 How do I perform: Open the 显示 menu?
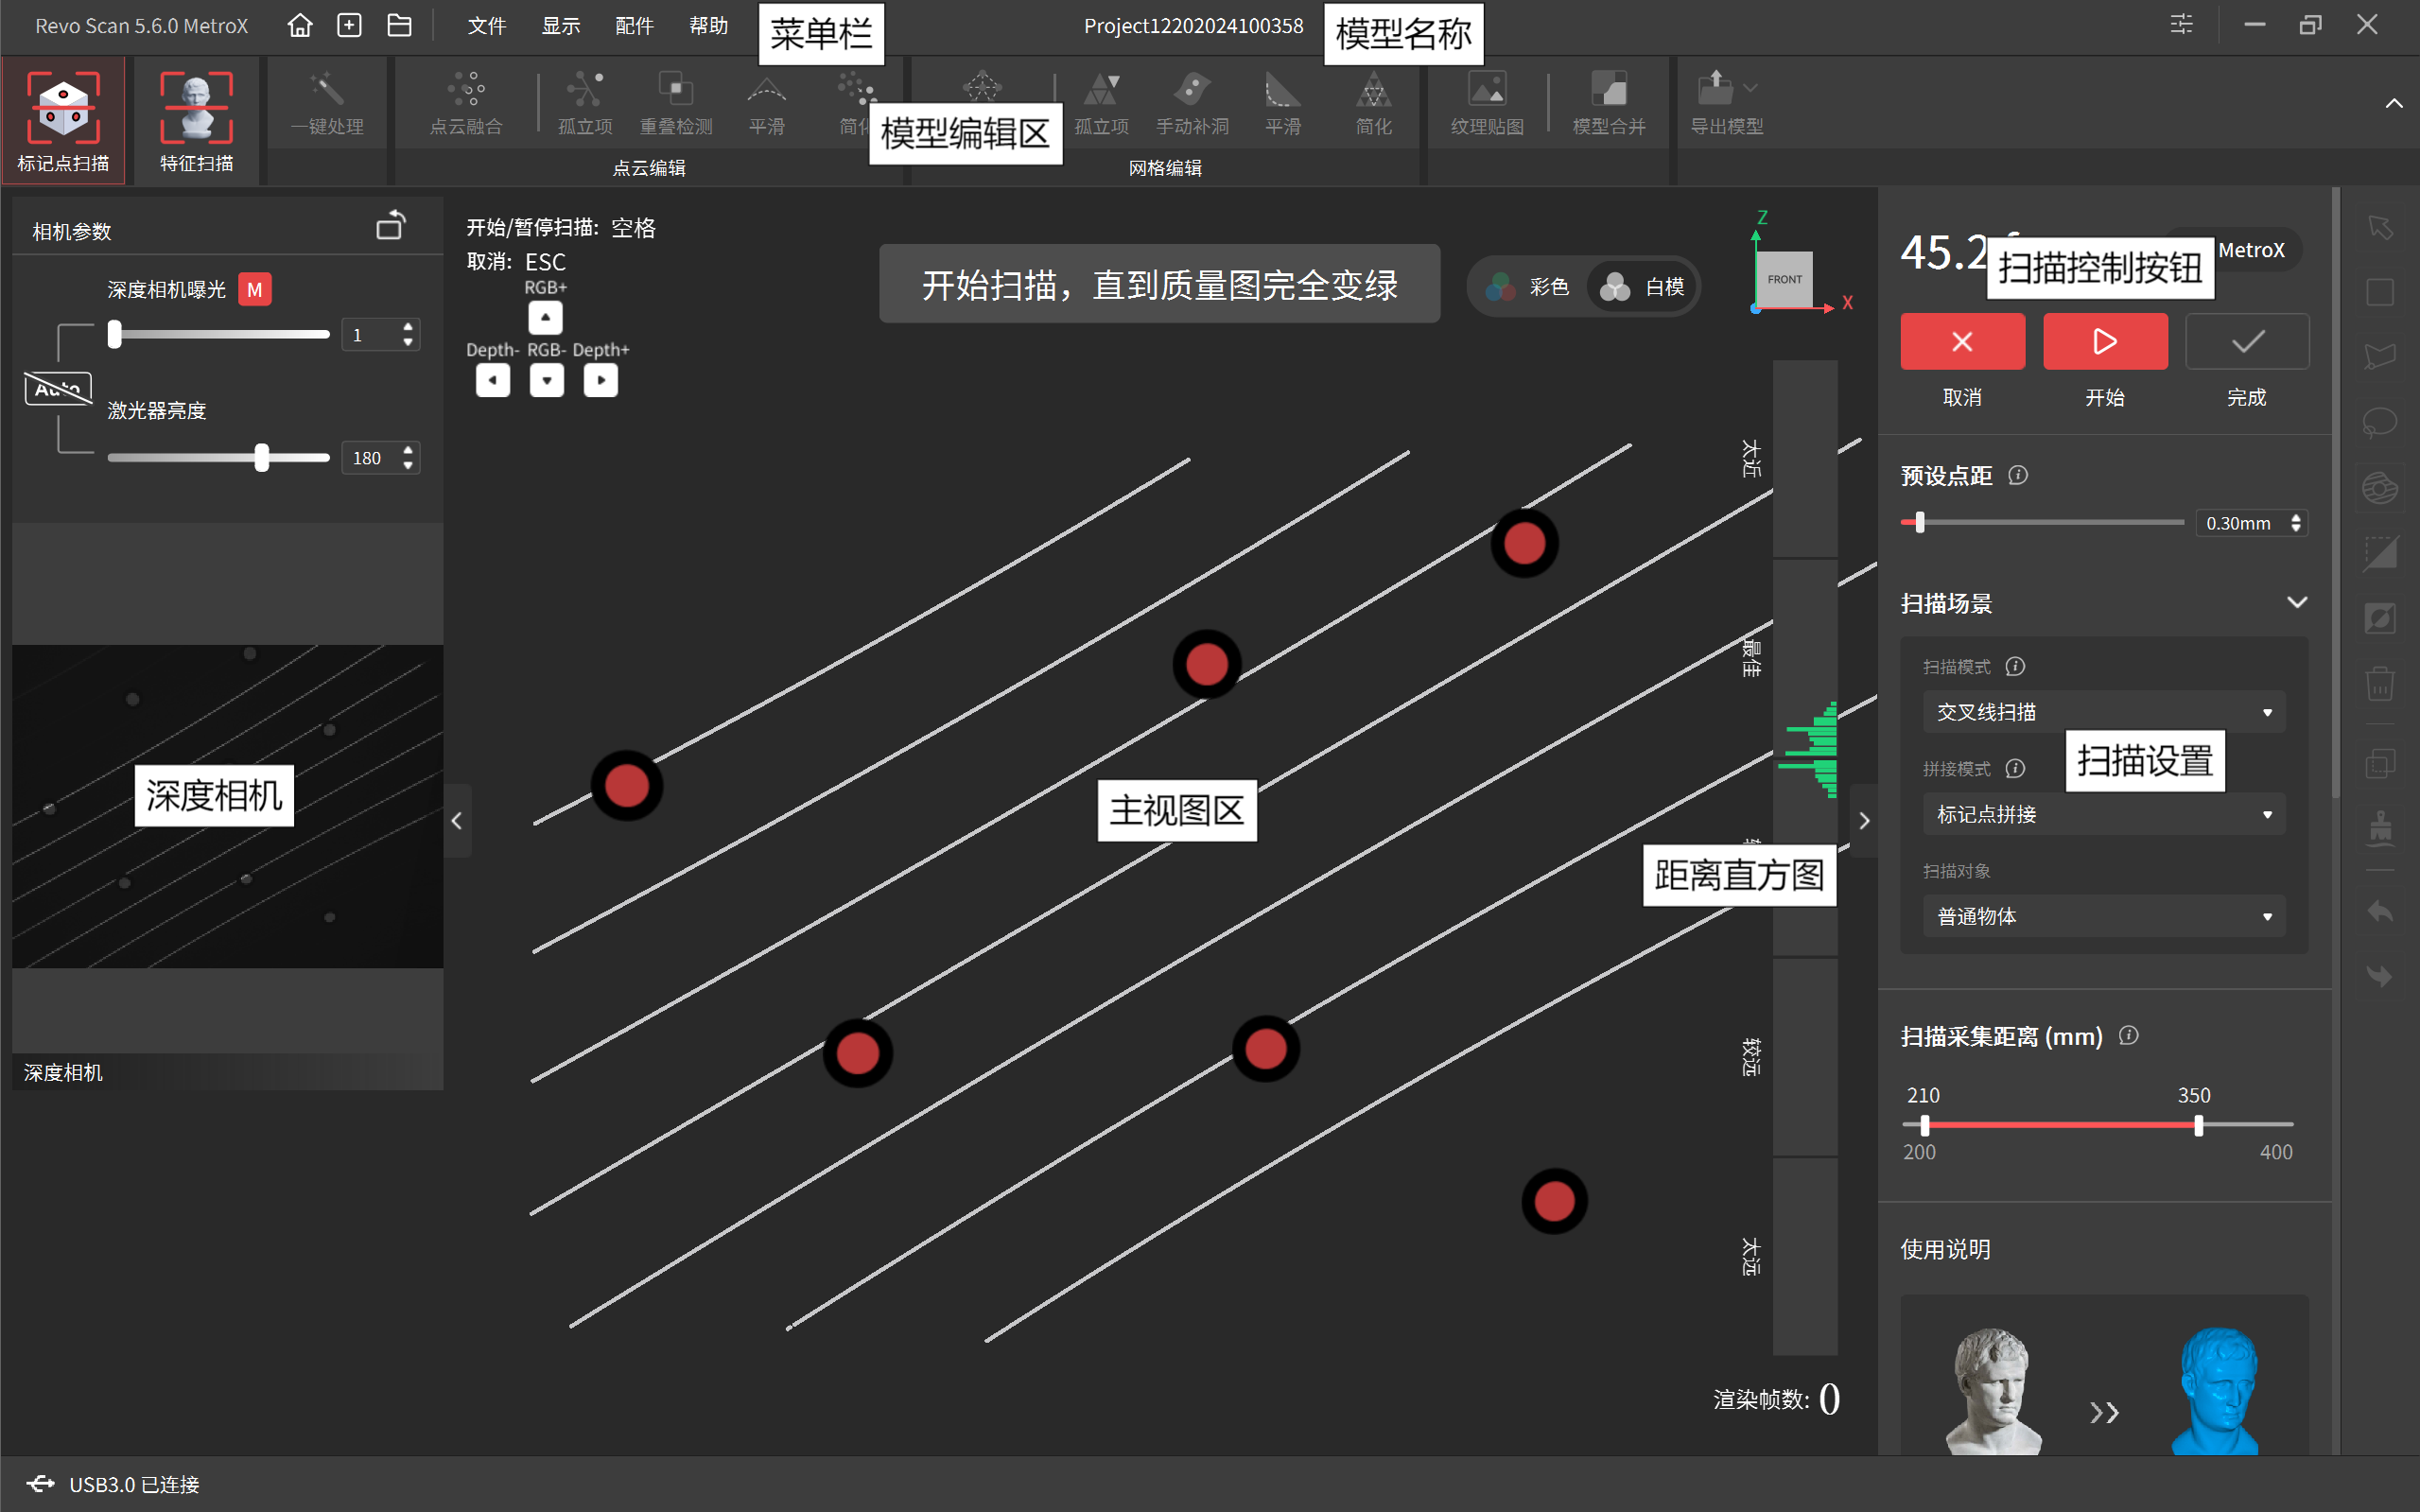561,25
